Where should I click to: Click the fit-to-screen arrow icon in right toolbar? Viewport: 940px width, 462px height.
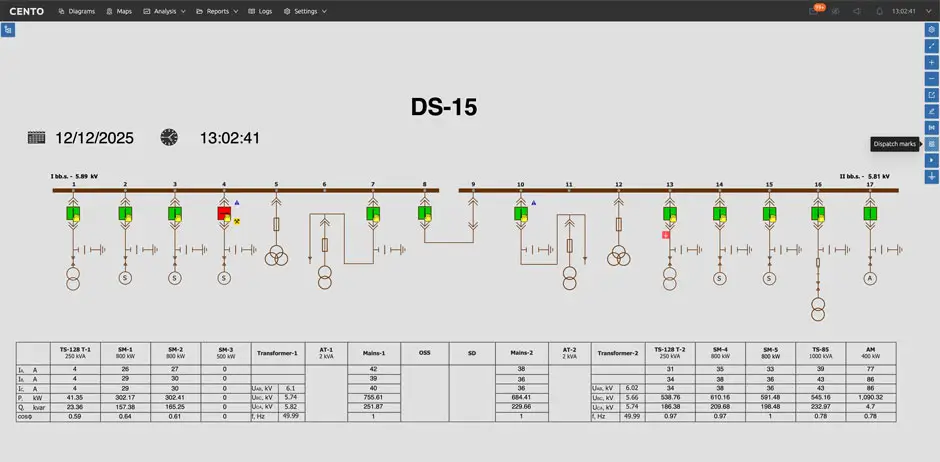931,46
